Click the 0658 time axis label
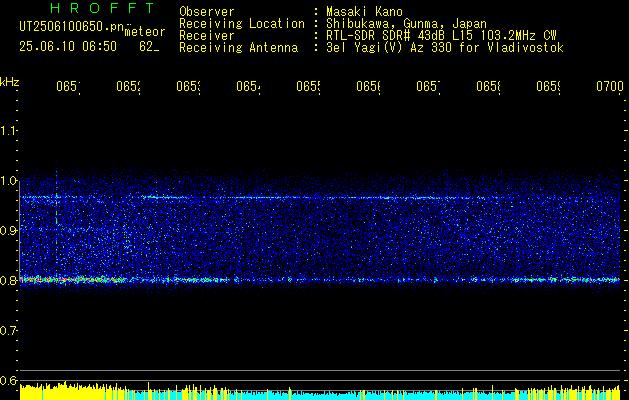This screenshot has height=400, width=629. click(489, 86)
